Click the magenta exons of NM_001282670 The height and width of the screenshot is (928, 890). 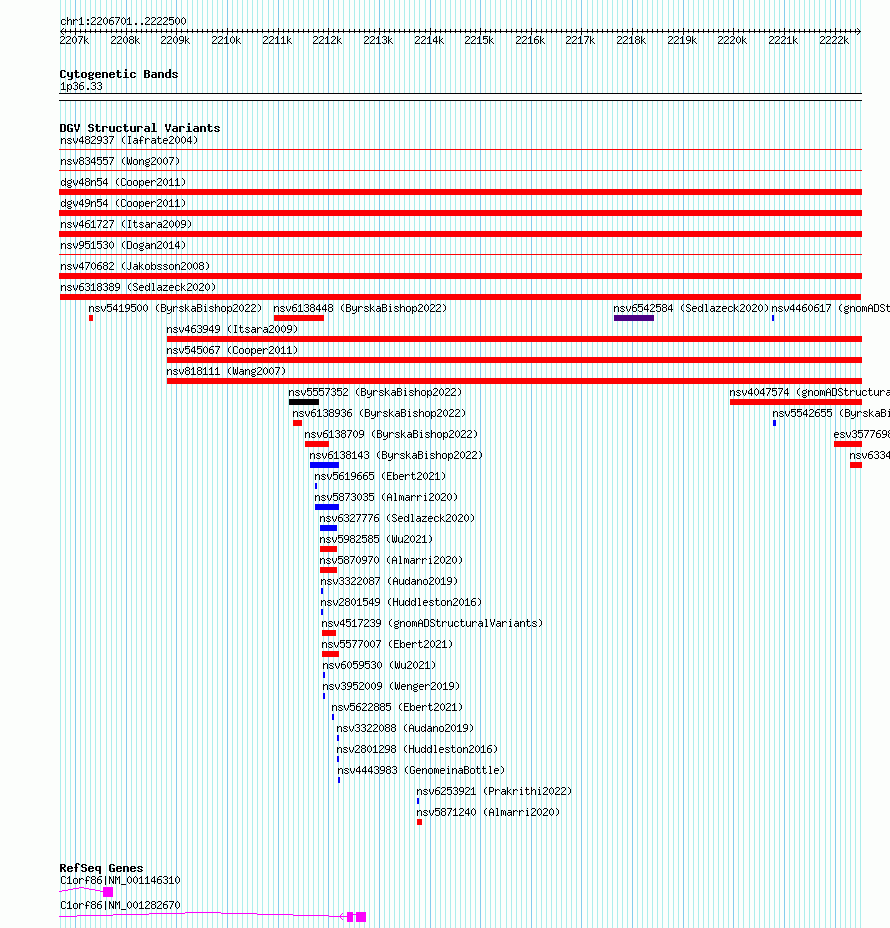(x=356, y=917)
